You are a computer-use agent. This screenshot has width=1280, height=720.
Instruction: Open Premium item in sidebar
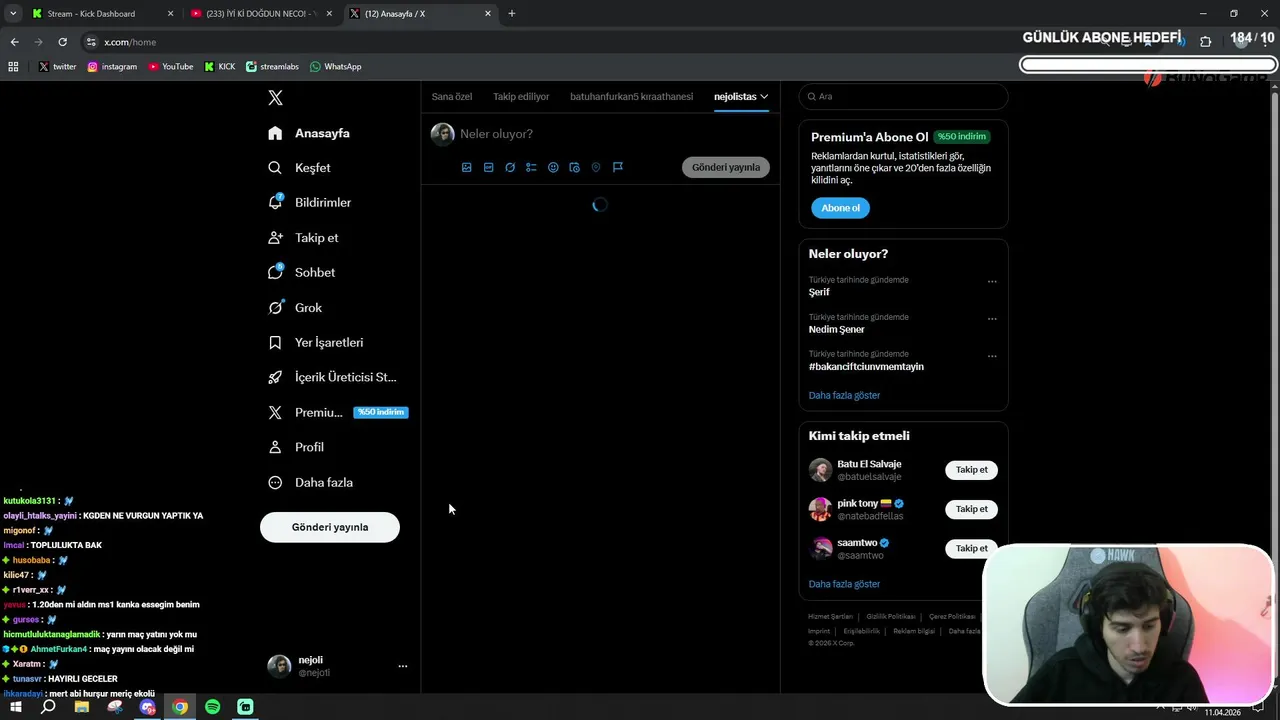click(337, 412)
